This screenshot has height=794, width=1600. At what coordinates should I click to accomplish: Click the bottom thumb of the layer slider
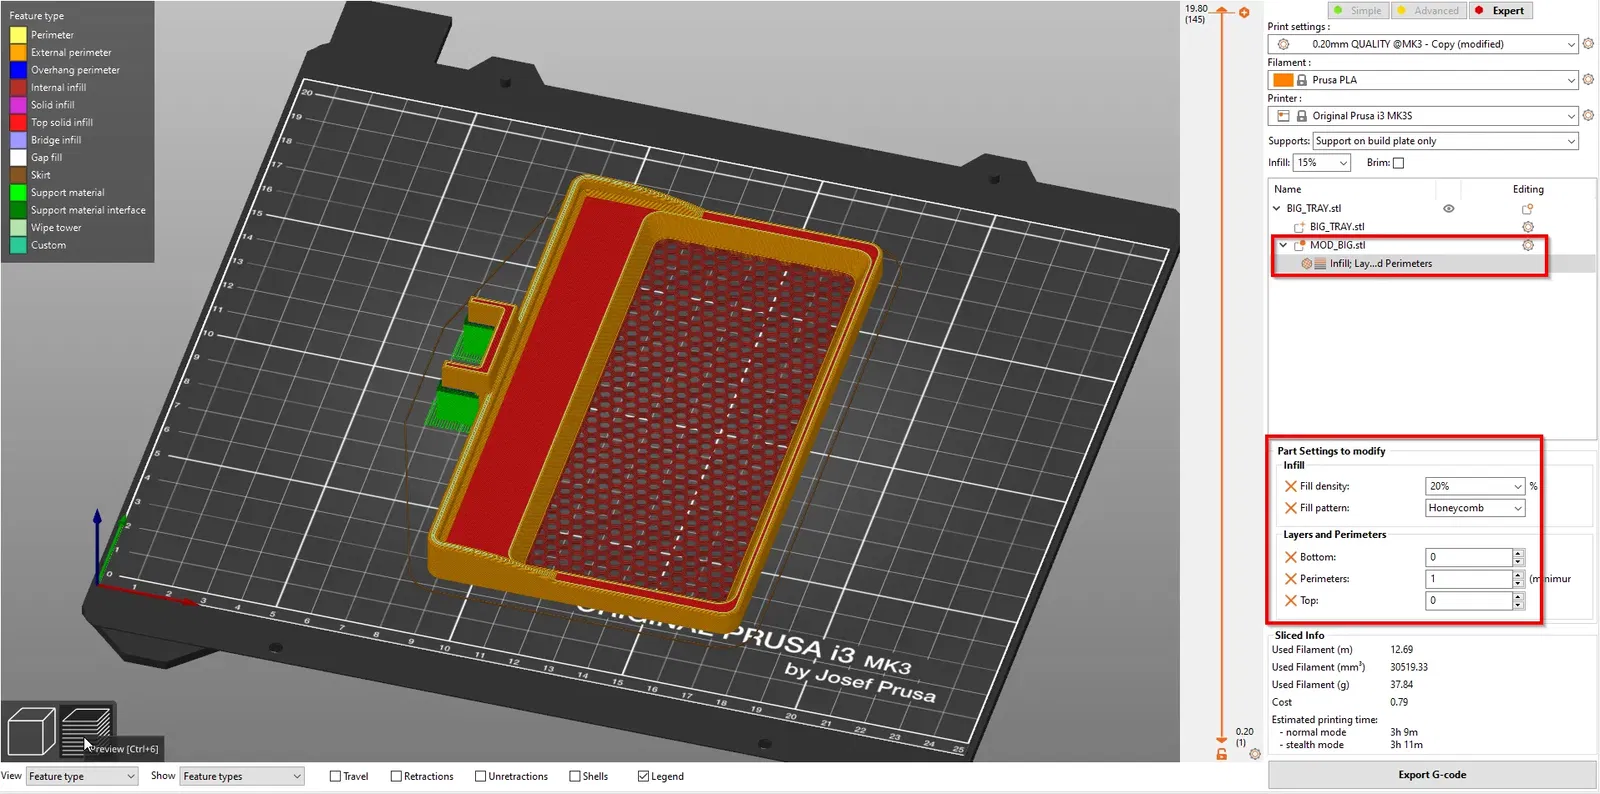[1221, 740]
